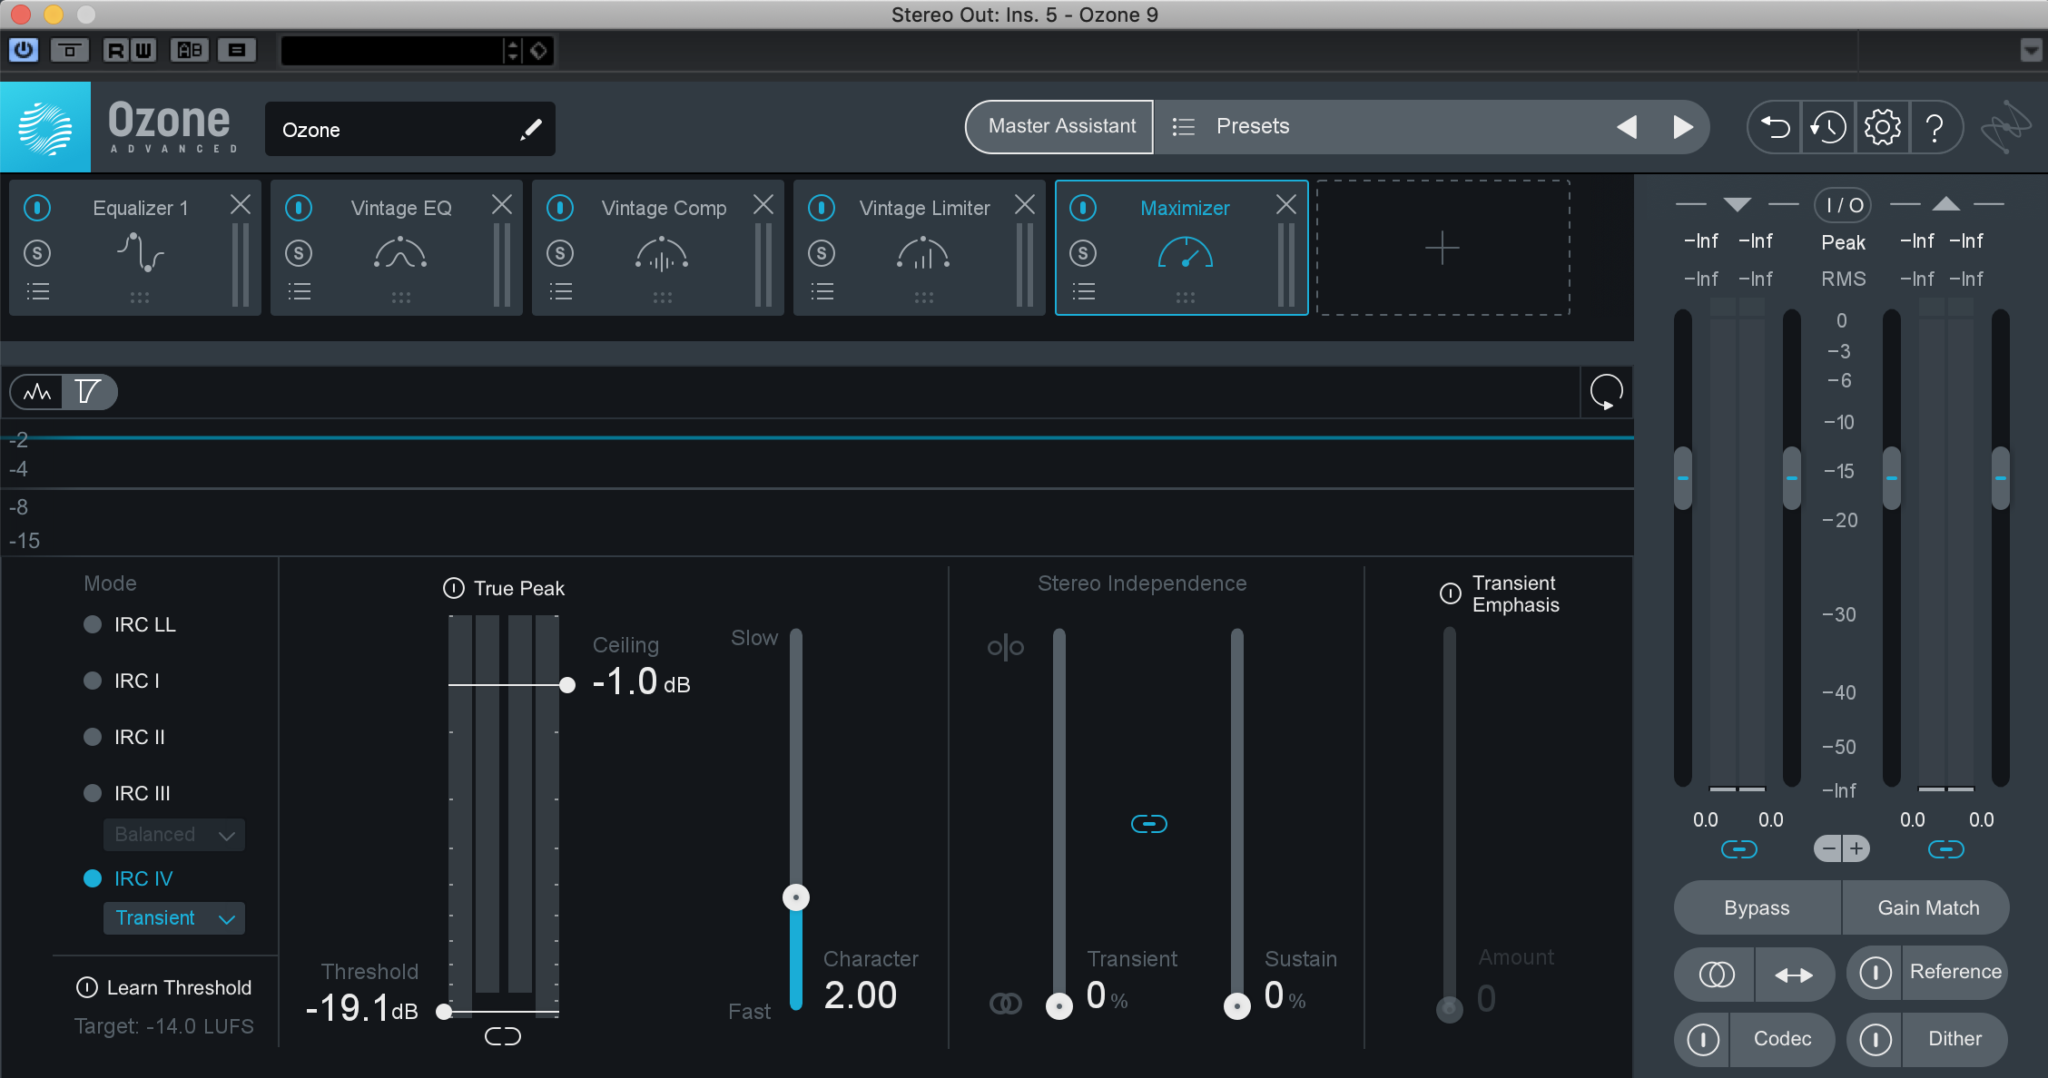Image resolution: width=2048 pixels, height=1078 pixels.
Task: Click the swap channels double arrow icon
Action: 1794,974
